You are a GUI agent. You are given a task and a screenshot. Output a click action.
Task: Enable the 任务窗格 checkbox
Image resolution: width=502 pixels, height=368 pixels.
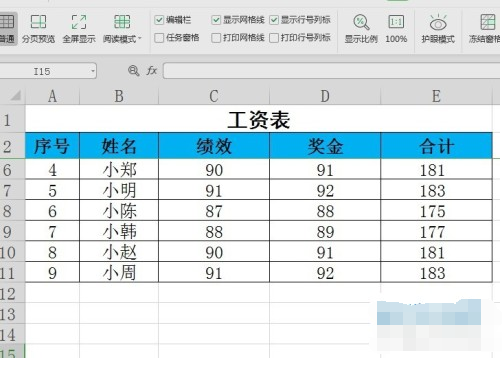[x=159, y=38]
